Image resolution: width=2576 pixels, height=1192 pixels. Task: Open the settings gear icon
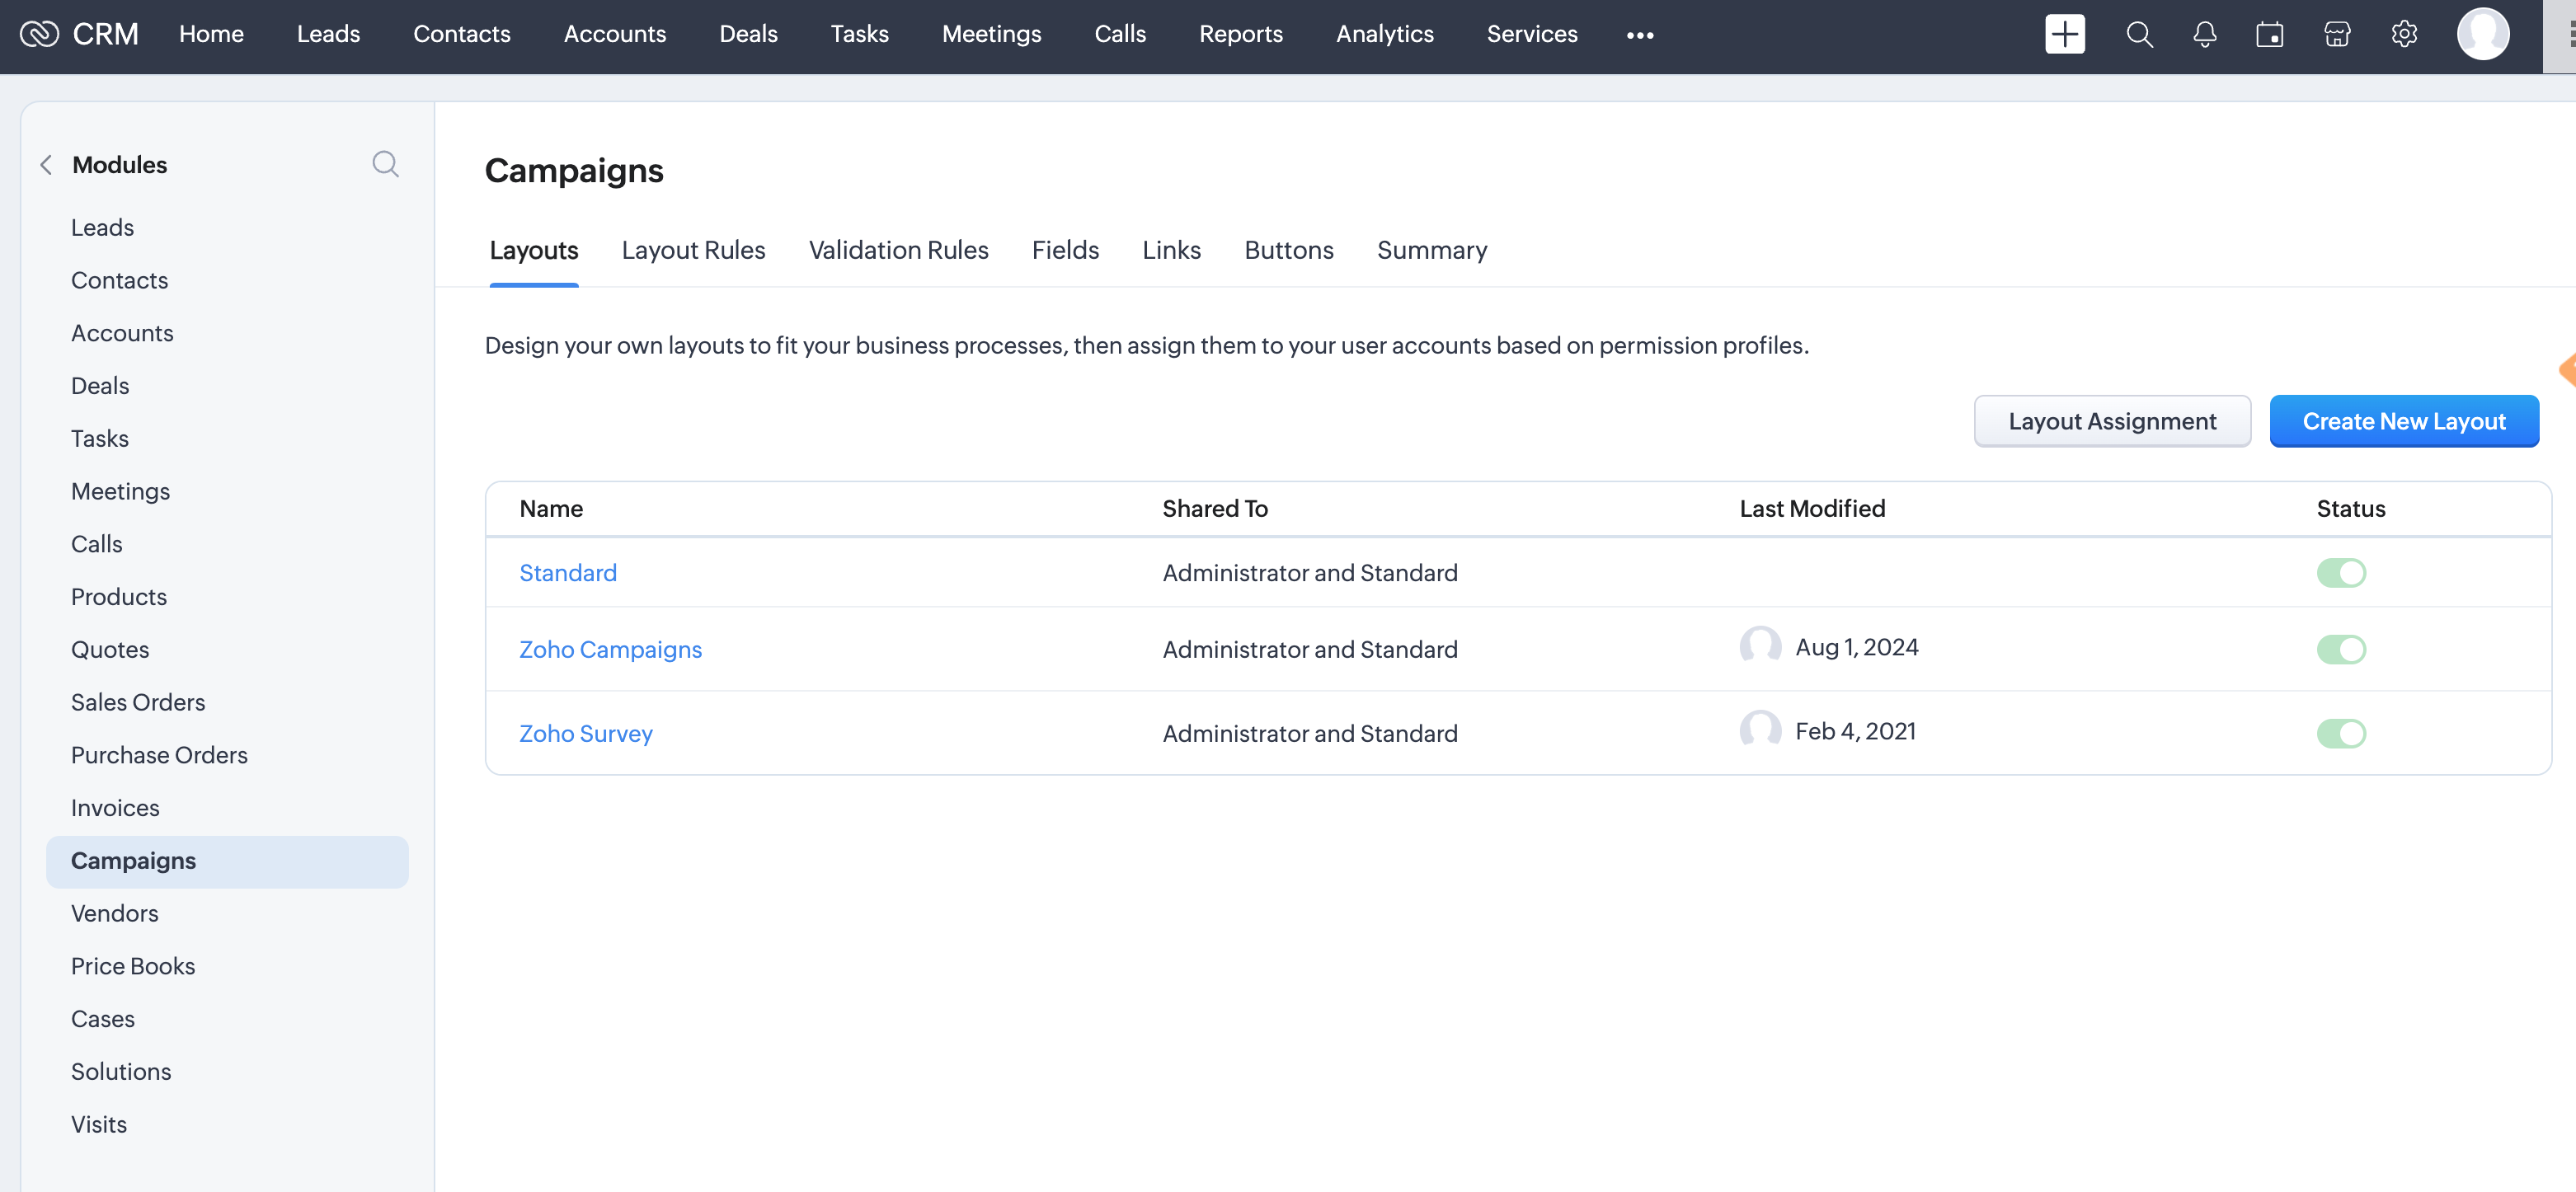coord(2404,34)
